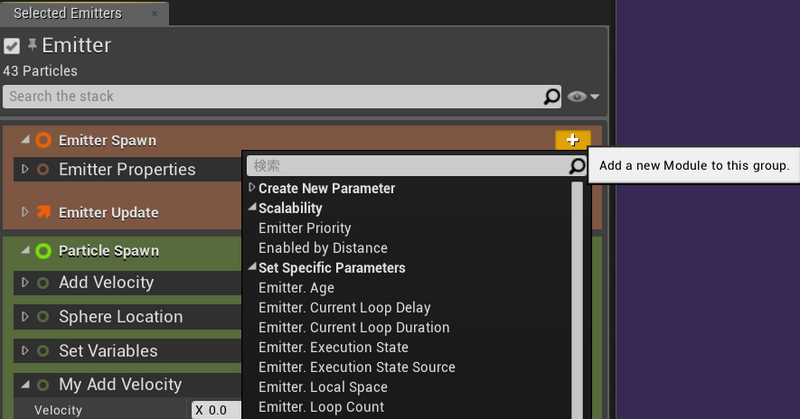Select Emitter. Current Loop Duration

coord(354,328)
